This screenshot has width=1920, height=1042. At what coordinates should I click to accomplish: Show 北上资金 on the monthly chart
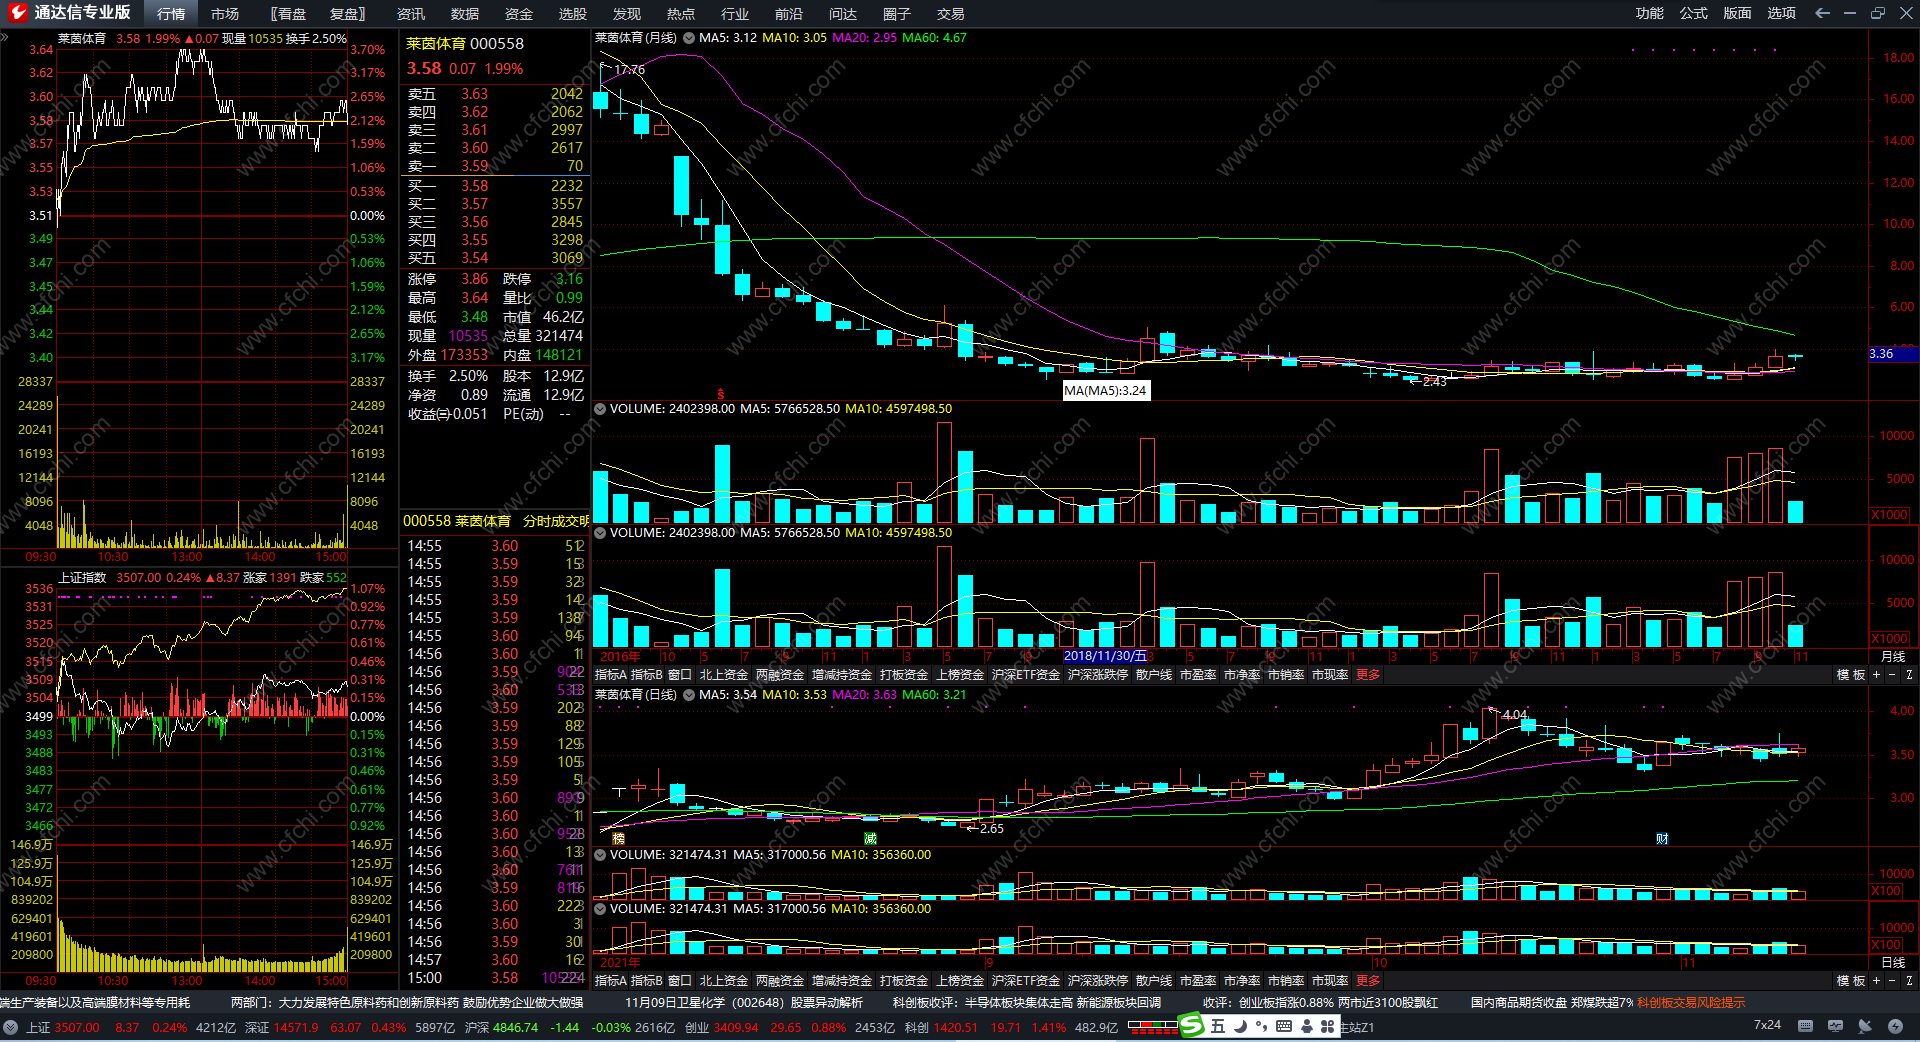tap(724, 675)
